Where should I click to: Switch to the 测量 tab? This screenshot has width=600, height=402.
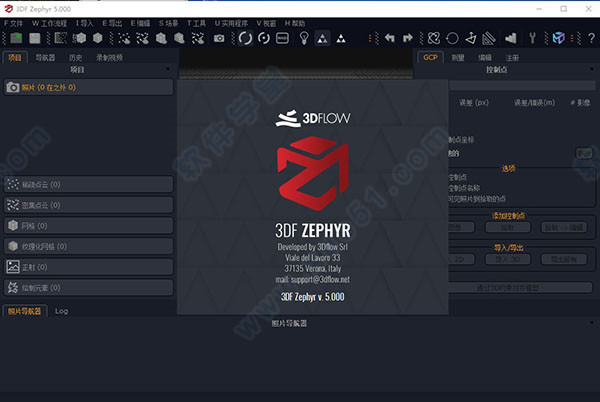tap(458, 57)
